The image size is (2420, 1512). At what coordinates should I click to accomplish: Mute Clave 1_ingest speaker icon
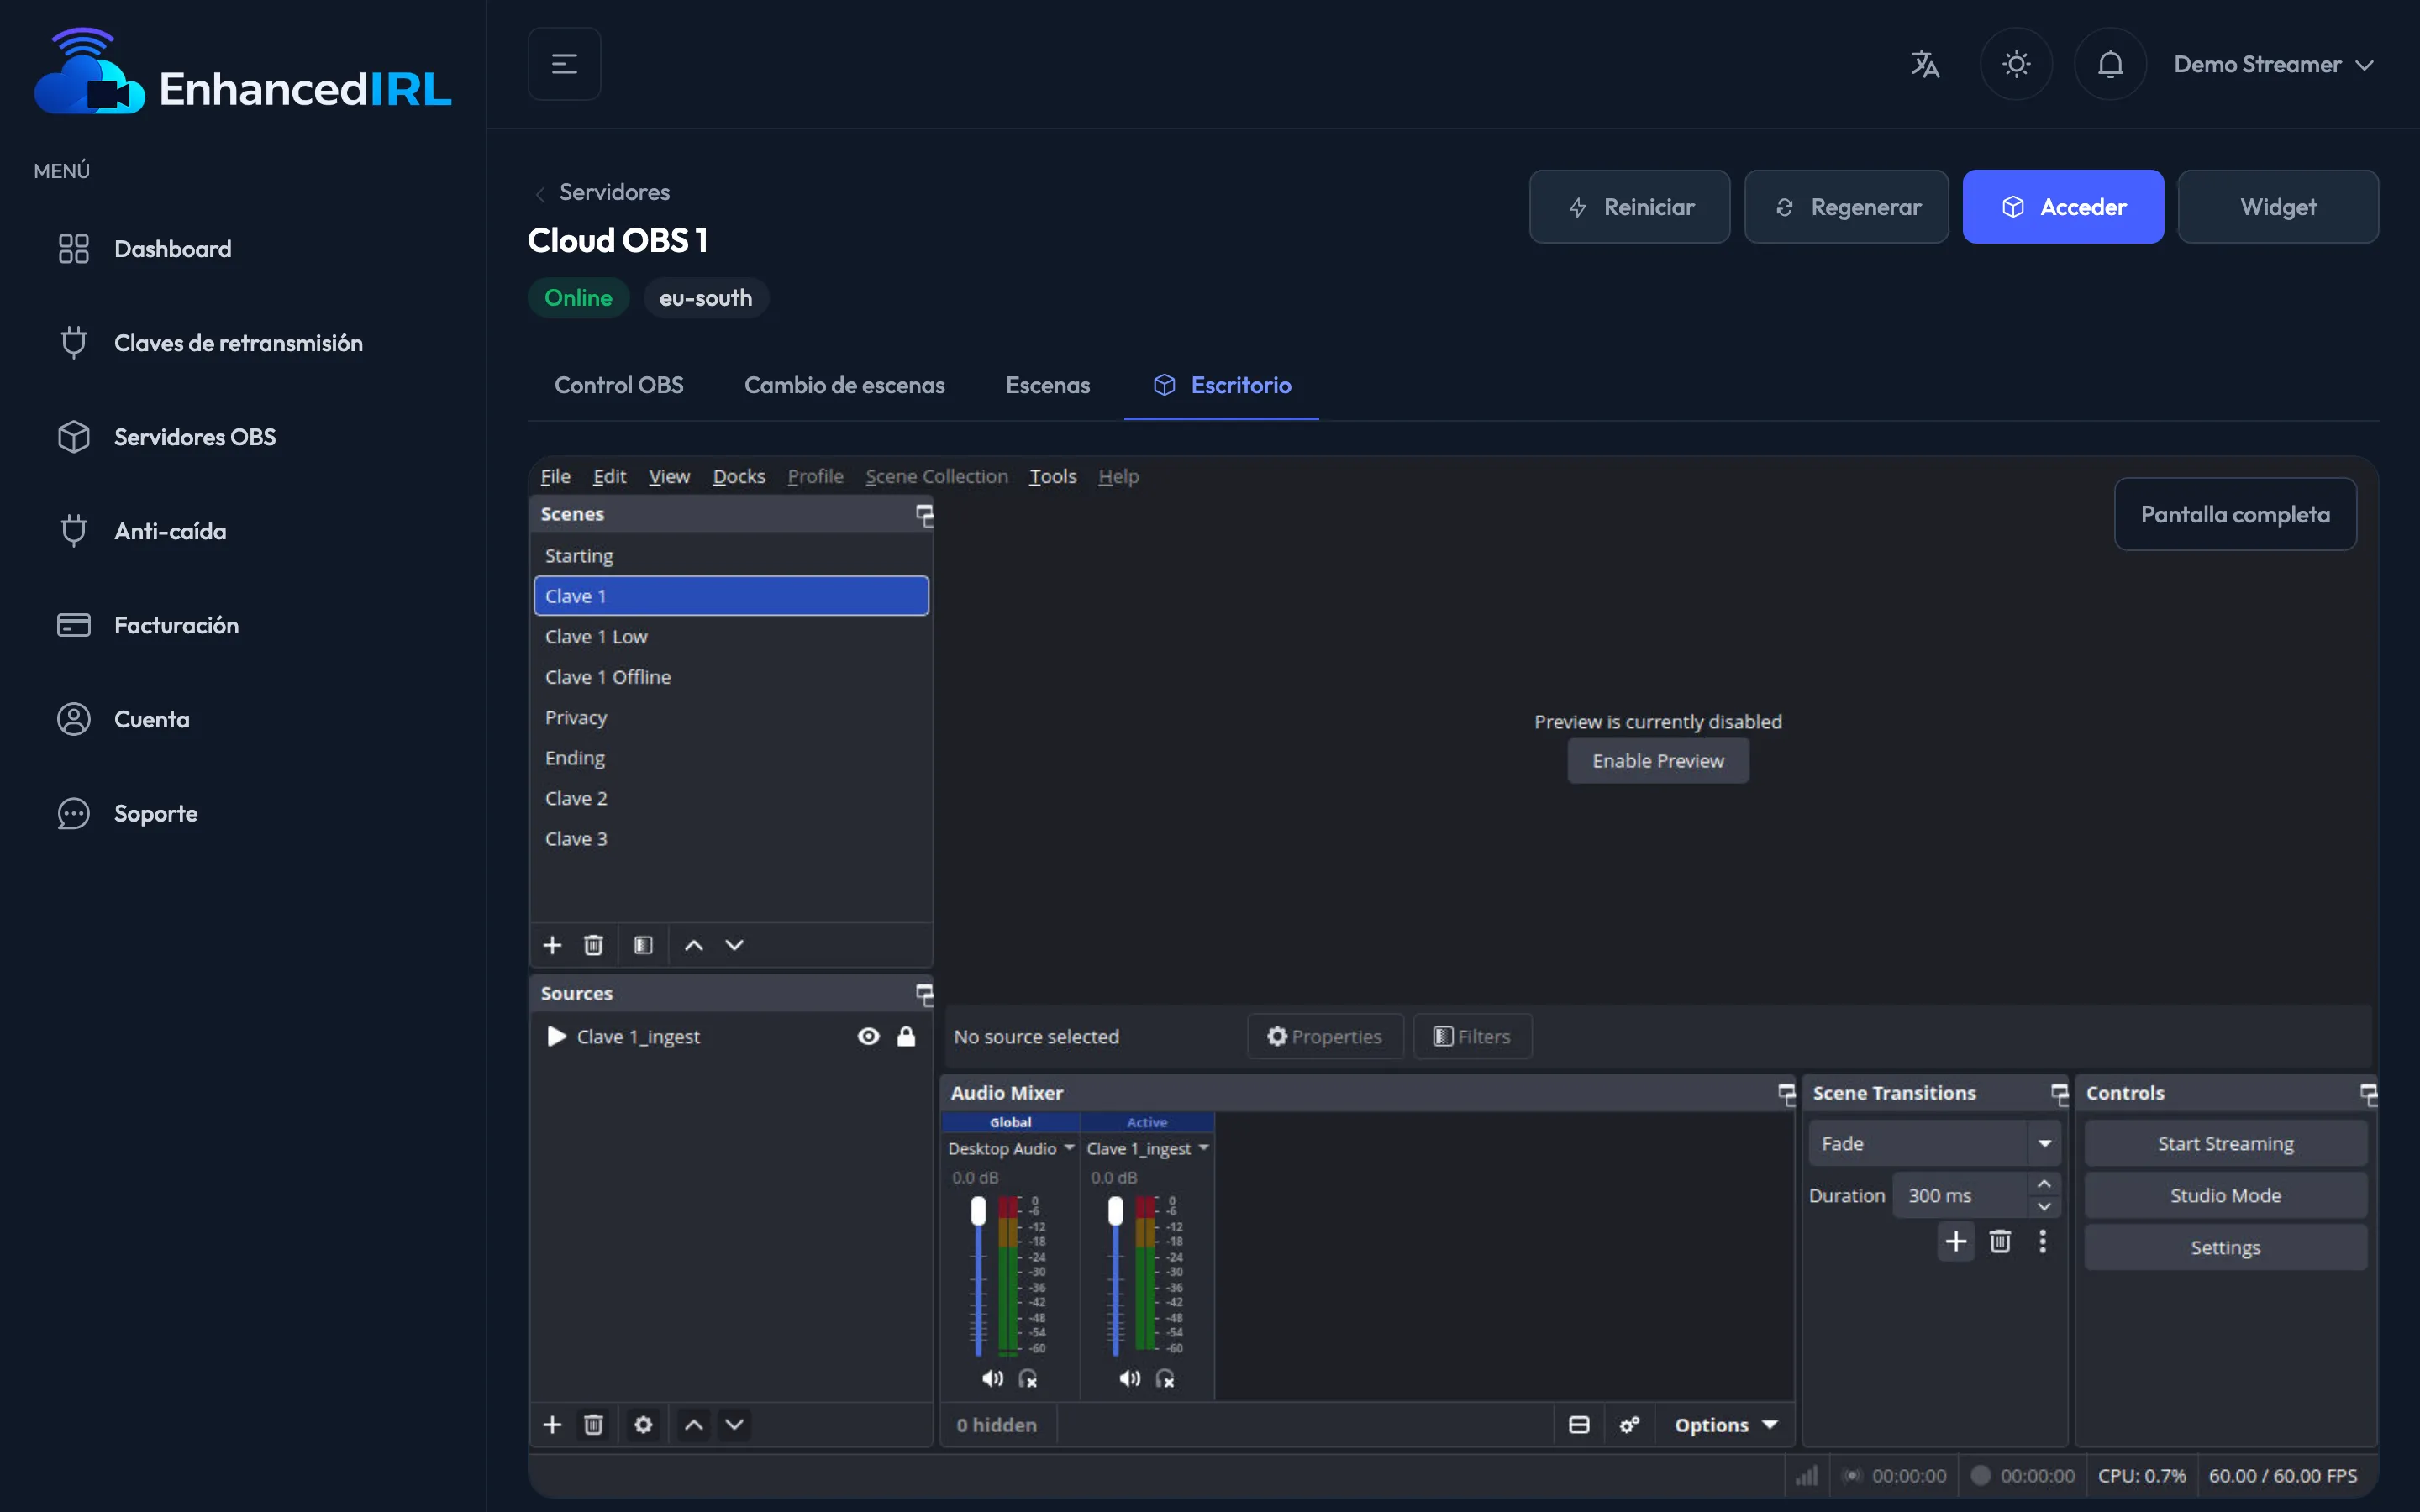tap(1129, 1379)
